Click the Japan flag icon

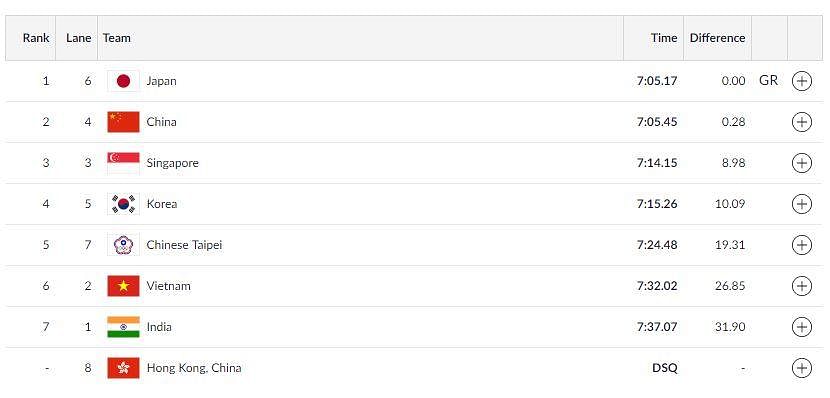pos(123,81)
